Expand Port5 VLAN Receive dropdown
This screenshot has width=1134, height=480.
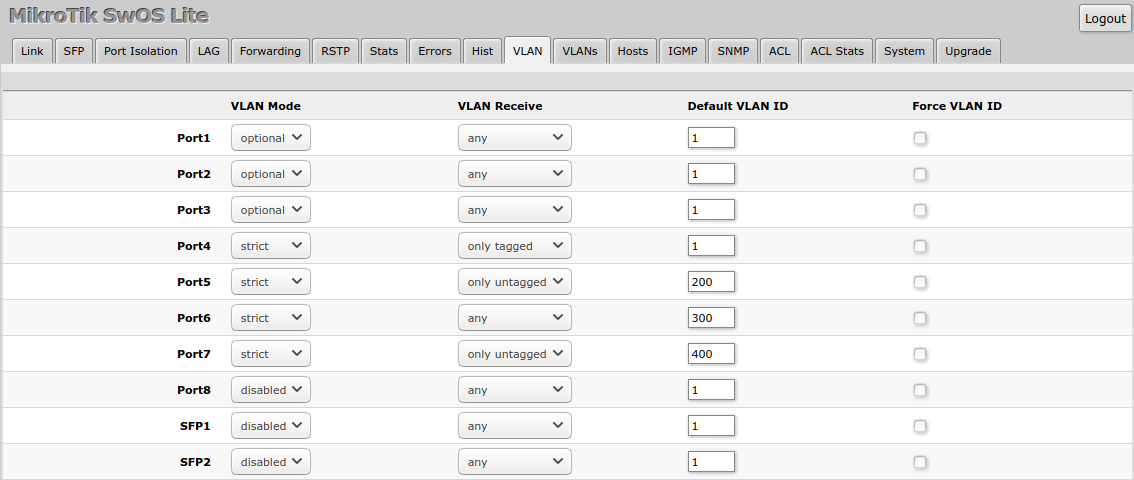click(514, 282)
